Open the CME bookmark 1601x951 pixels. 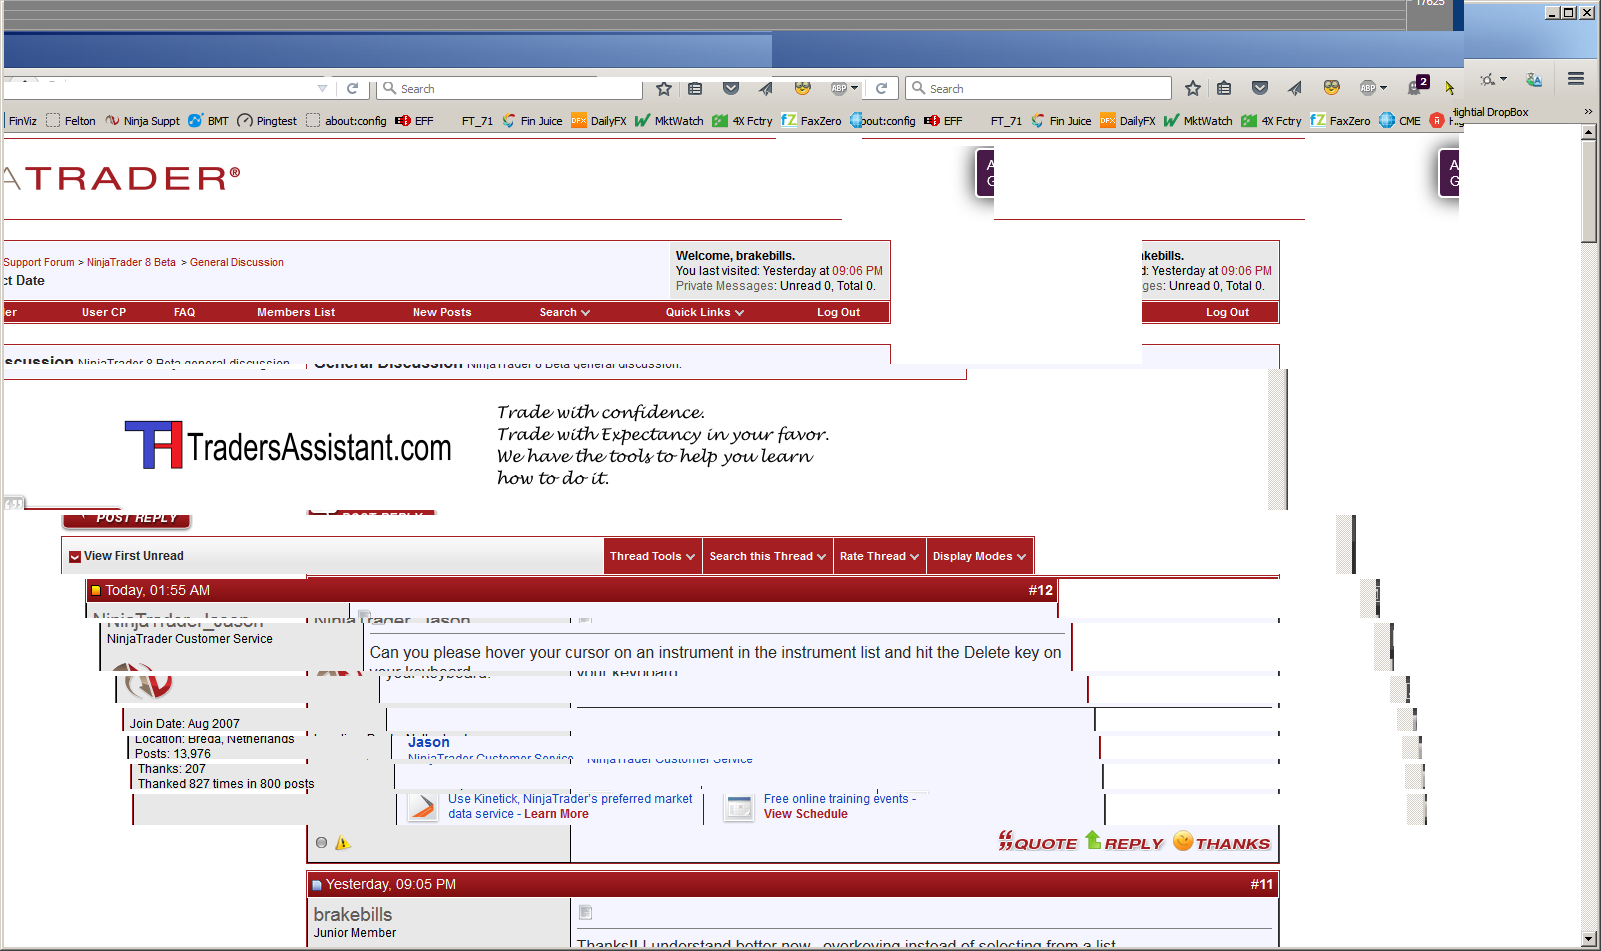(x=1400, y=121)
